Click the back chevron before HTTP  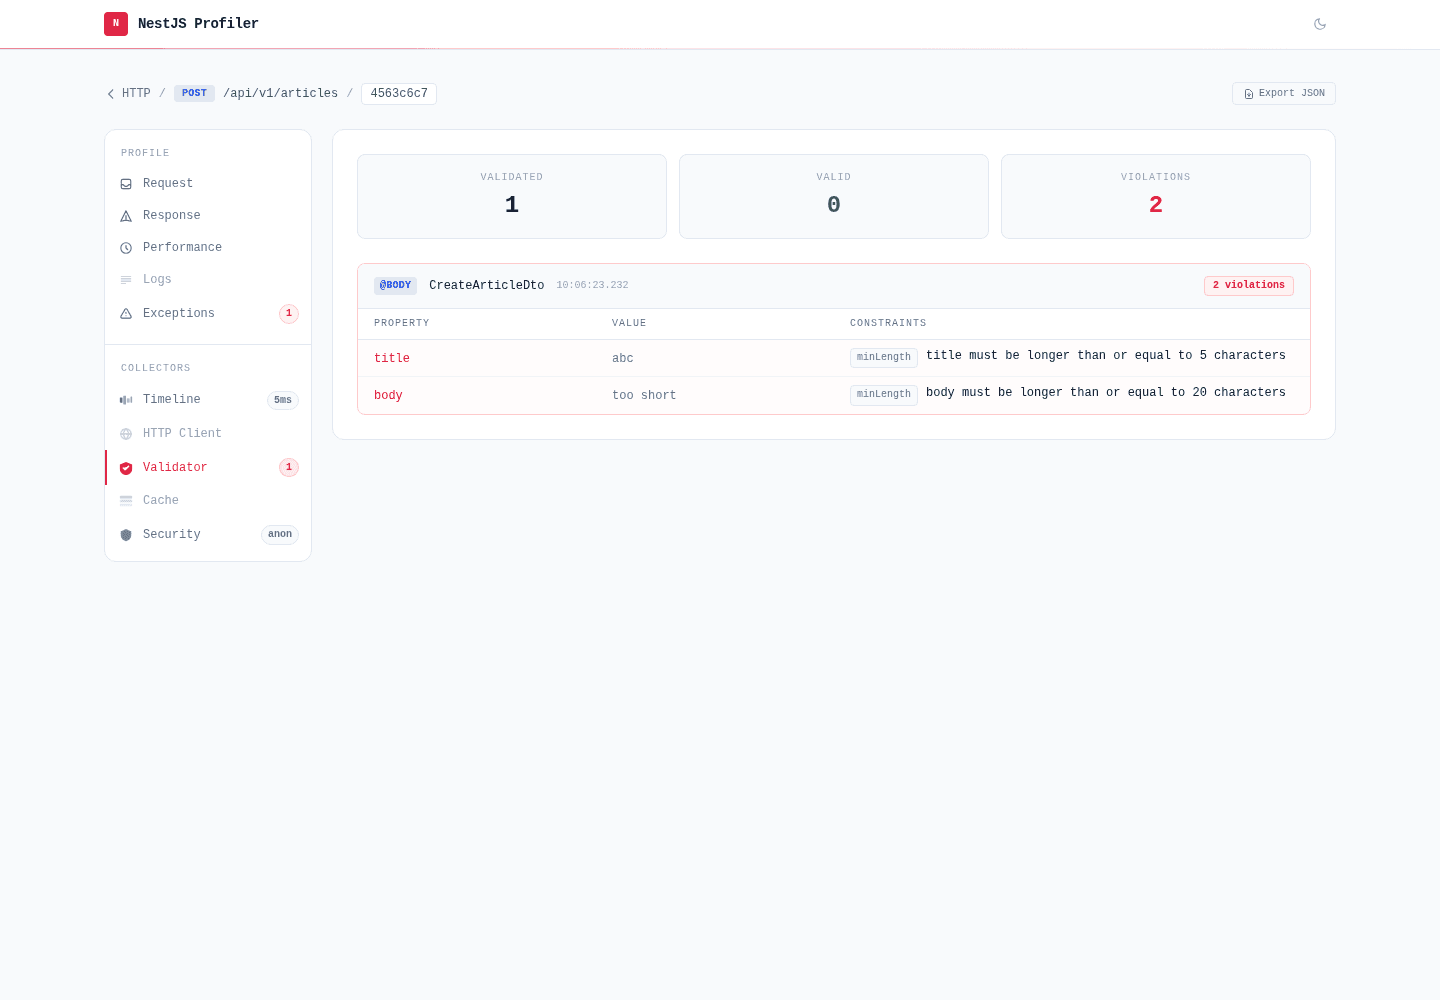click(x=111, y=94)
